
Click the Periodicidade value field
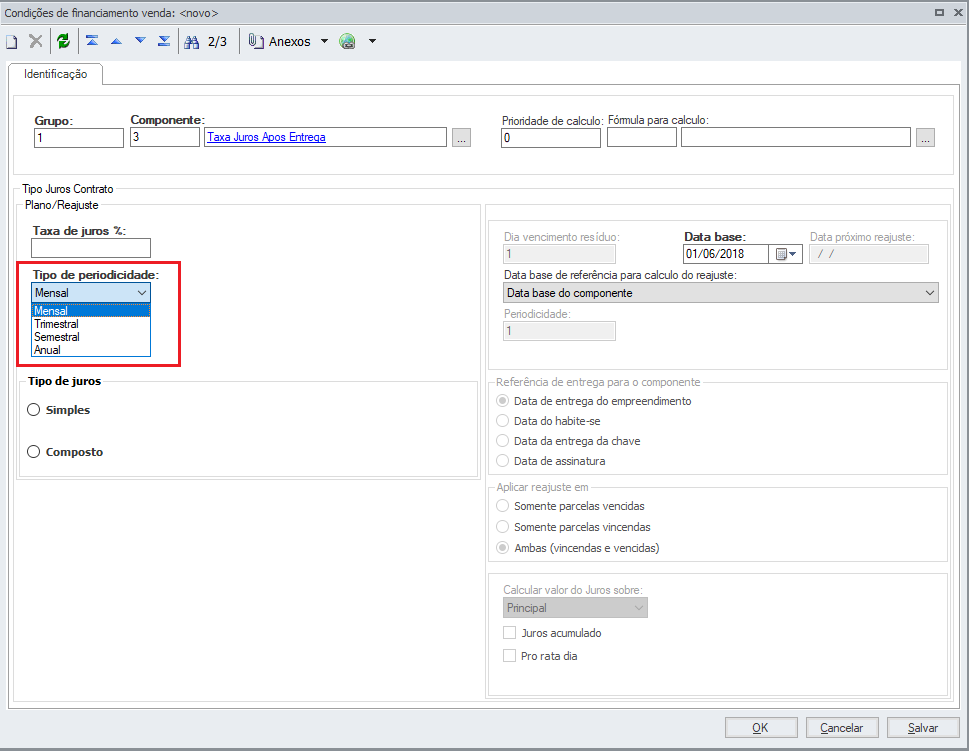click(559, 331)
